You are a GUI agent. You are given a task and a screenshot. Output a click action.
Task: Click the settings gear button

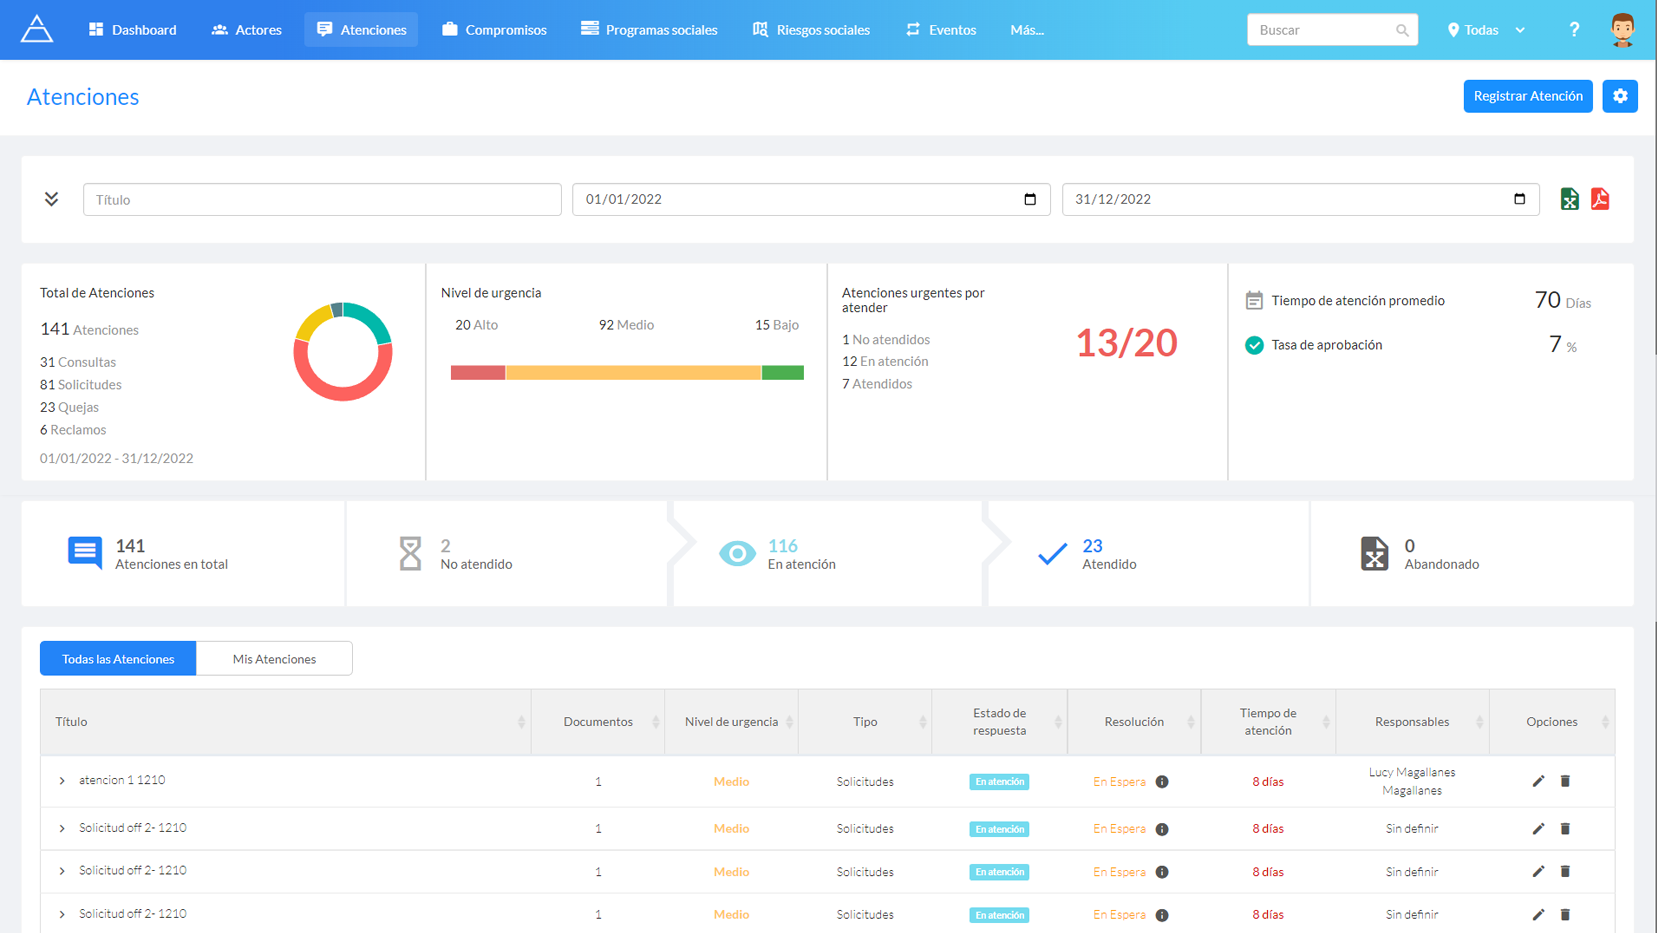pos(1620,96)
